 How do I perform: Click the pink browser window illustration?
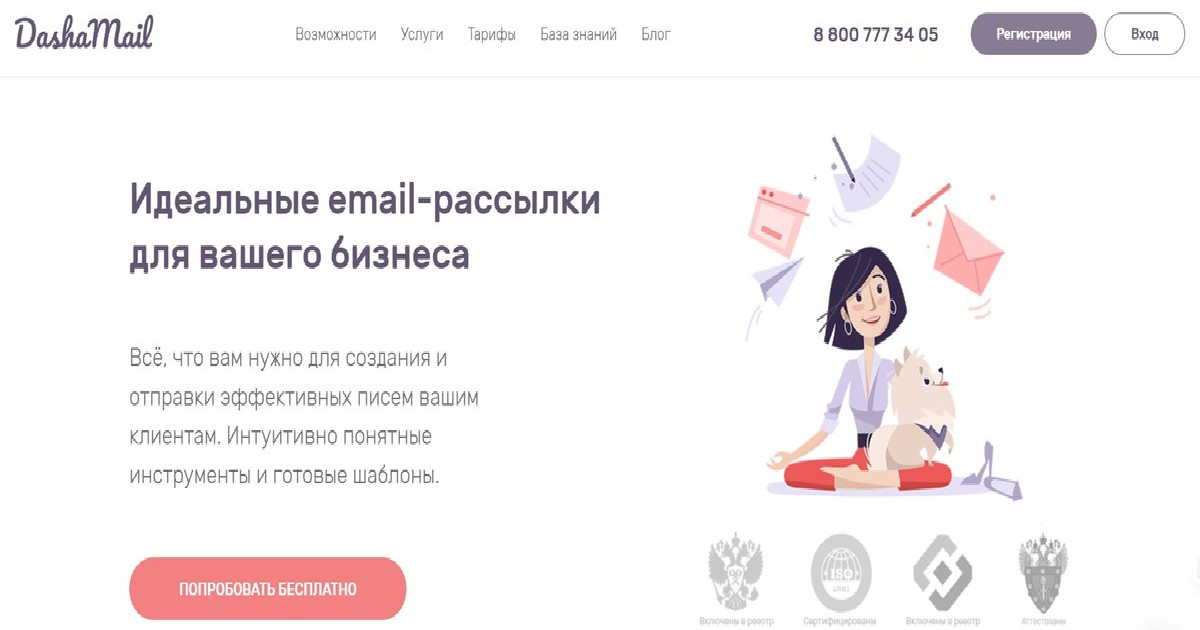779,221
